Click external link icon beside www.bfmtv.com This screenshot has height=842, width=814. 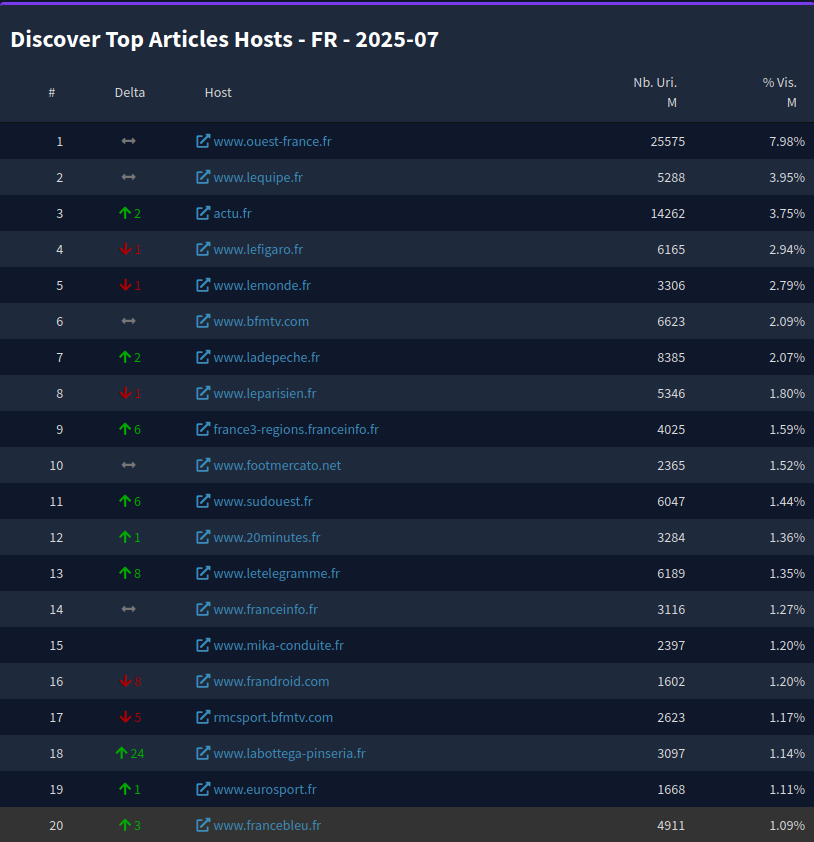click(202, 321)
